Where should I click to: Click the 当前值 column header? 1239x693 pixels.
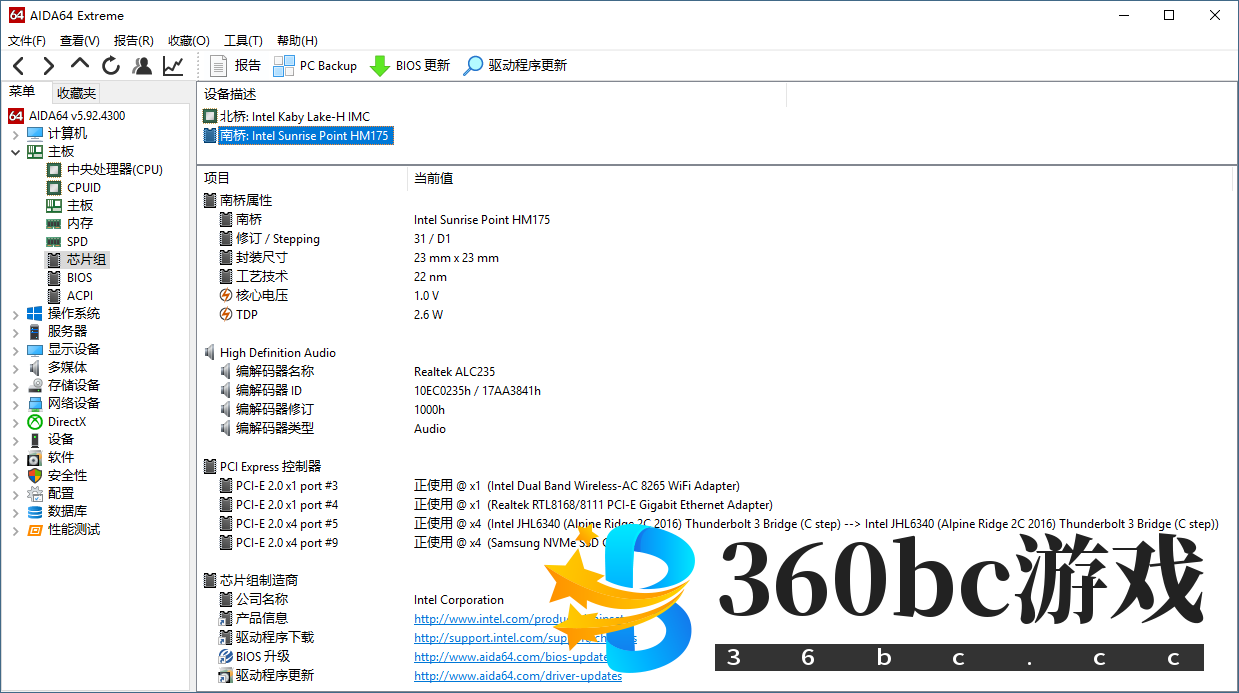coord(433,178)
